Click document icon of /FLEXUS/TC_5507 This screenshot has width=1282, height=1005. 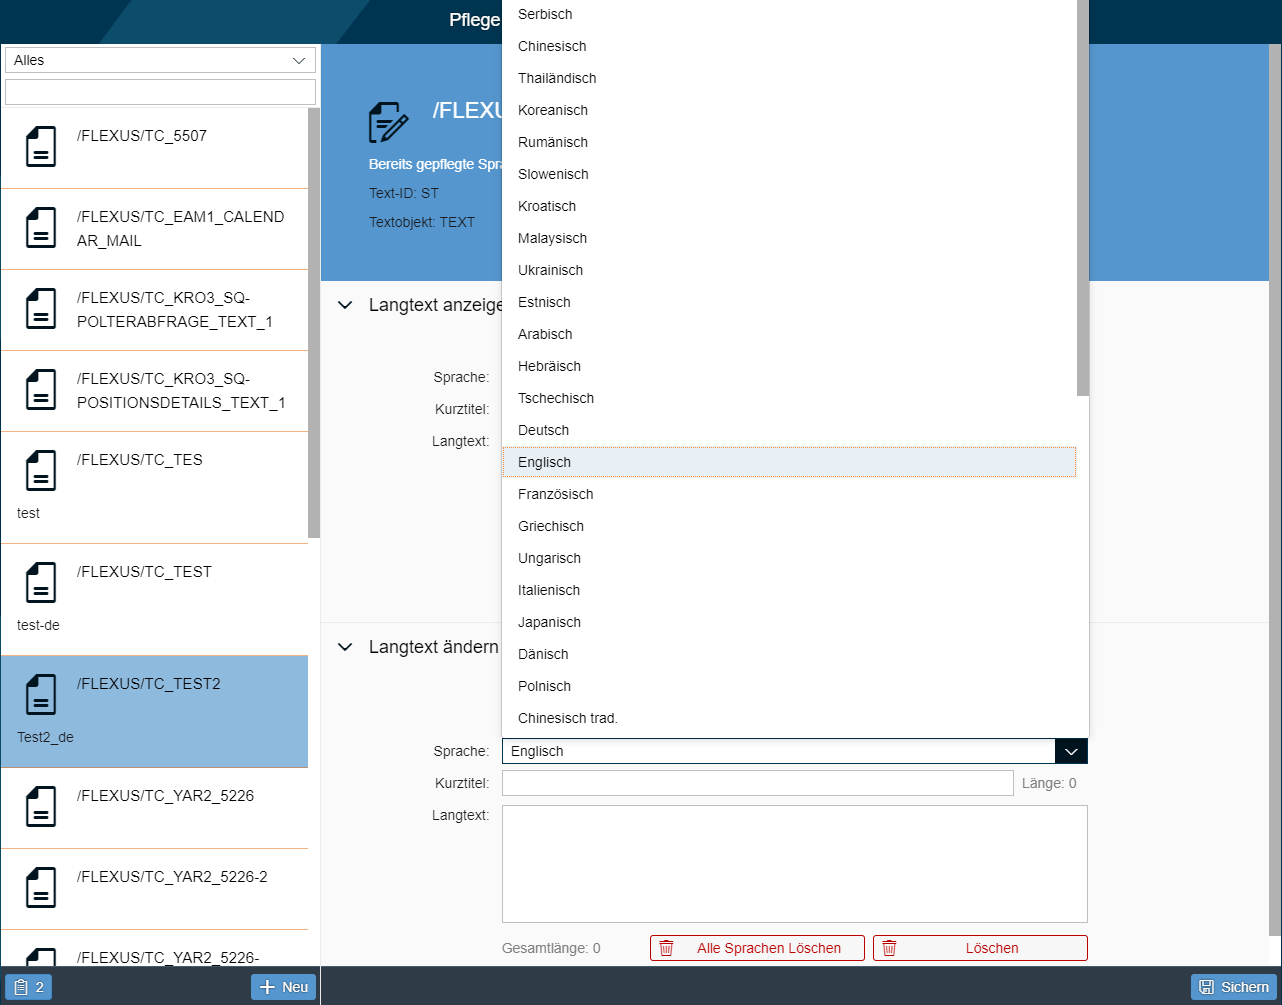point(41,146)
